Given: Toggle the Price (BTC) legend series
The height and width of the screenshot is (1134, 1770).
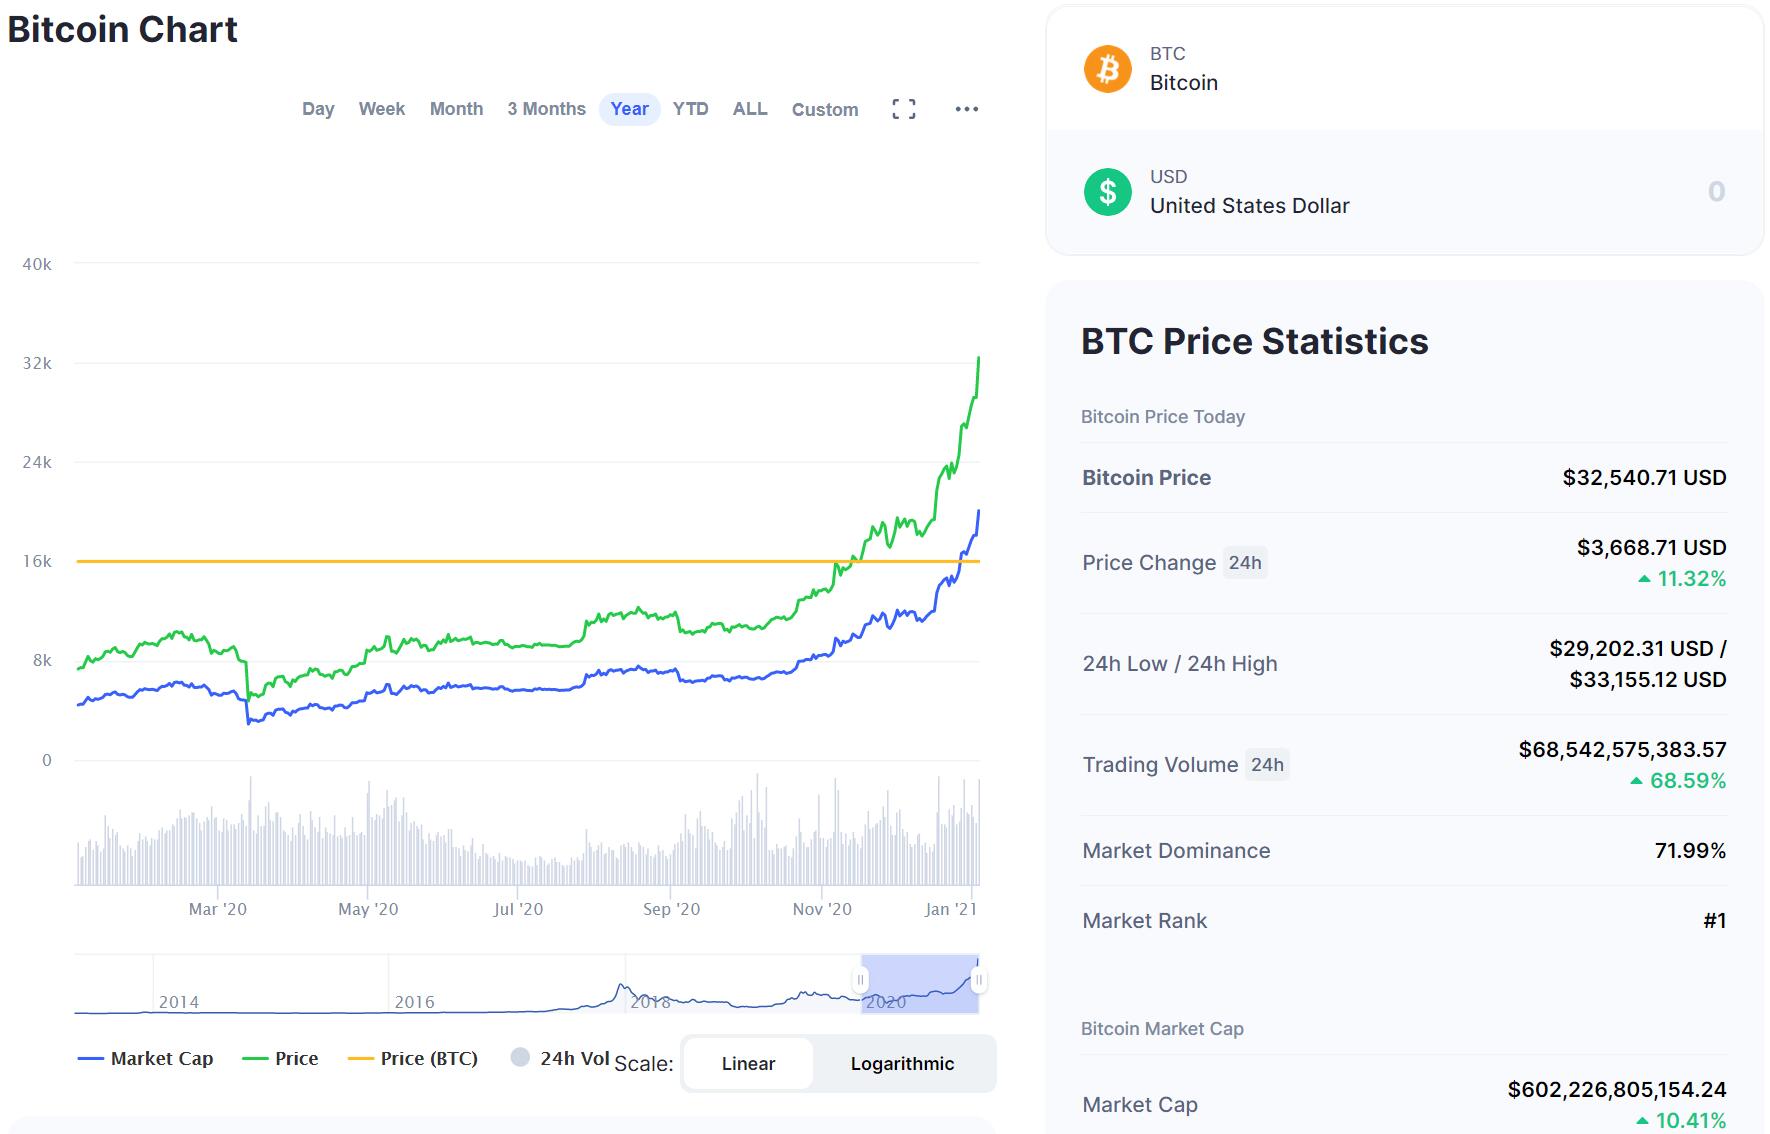Looking at the screenshot, I should coord(412,1058).
